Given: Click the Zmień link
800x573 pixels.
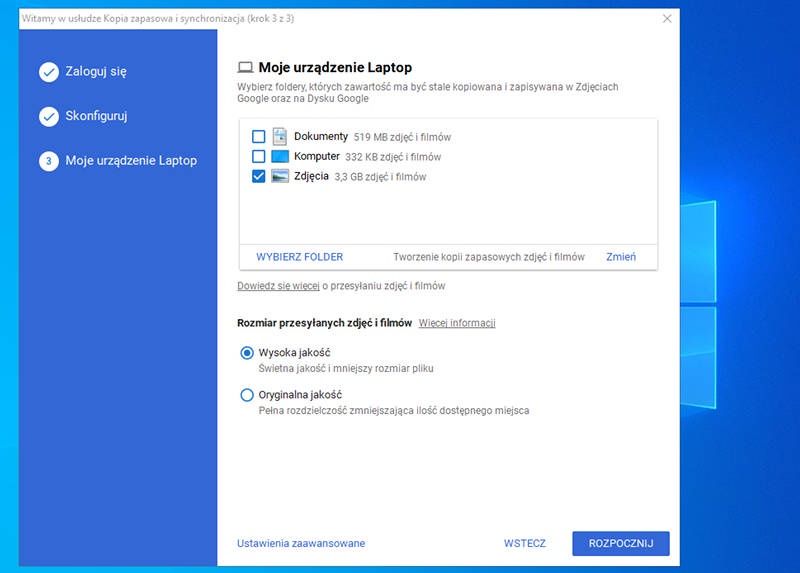Looking at the screenshot, I should (621, 257).
